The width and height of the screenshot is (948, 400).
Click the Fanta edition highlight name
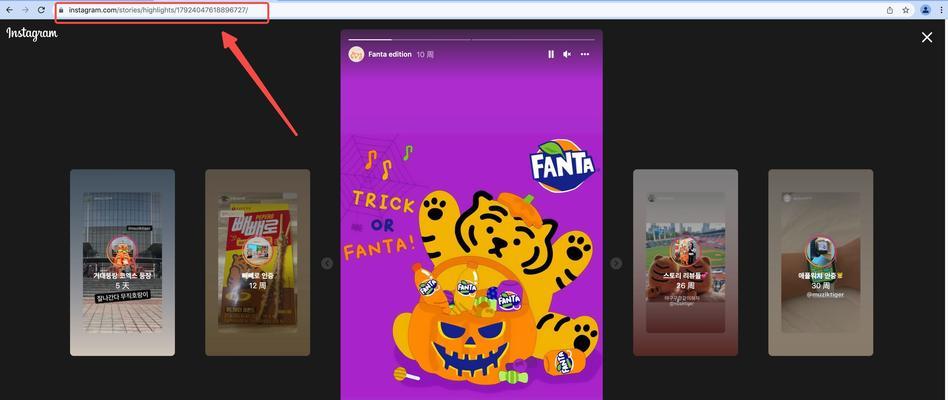tap(390, 54)
